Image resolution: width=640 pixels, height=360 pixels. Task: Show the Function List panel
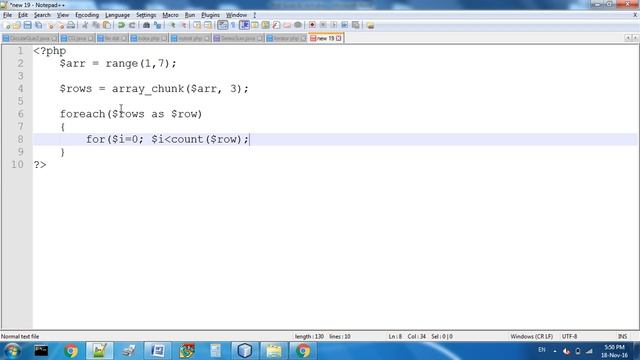point(276,25)
